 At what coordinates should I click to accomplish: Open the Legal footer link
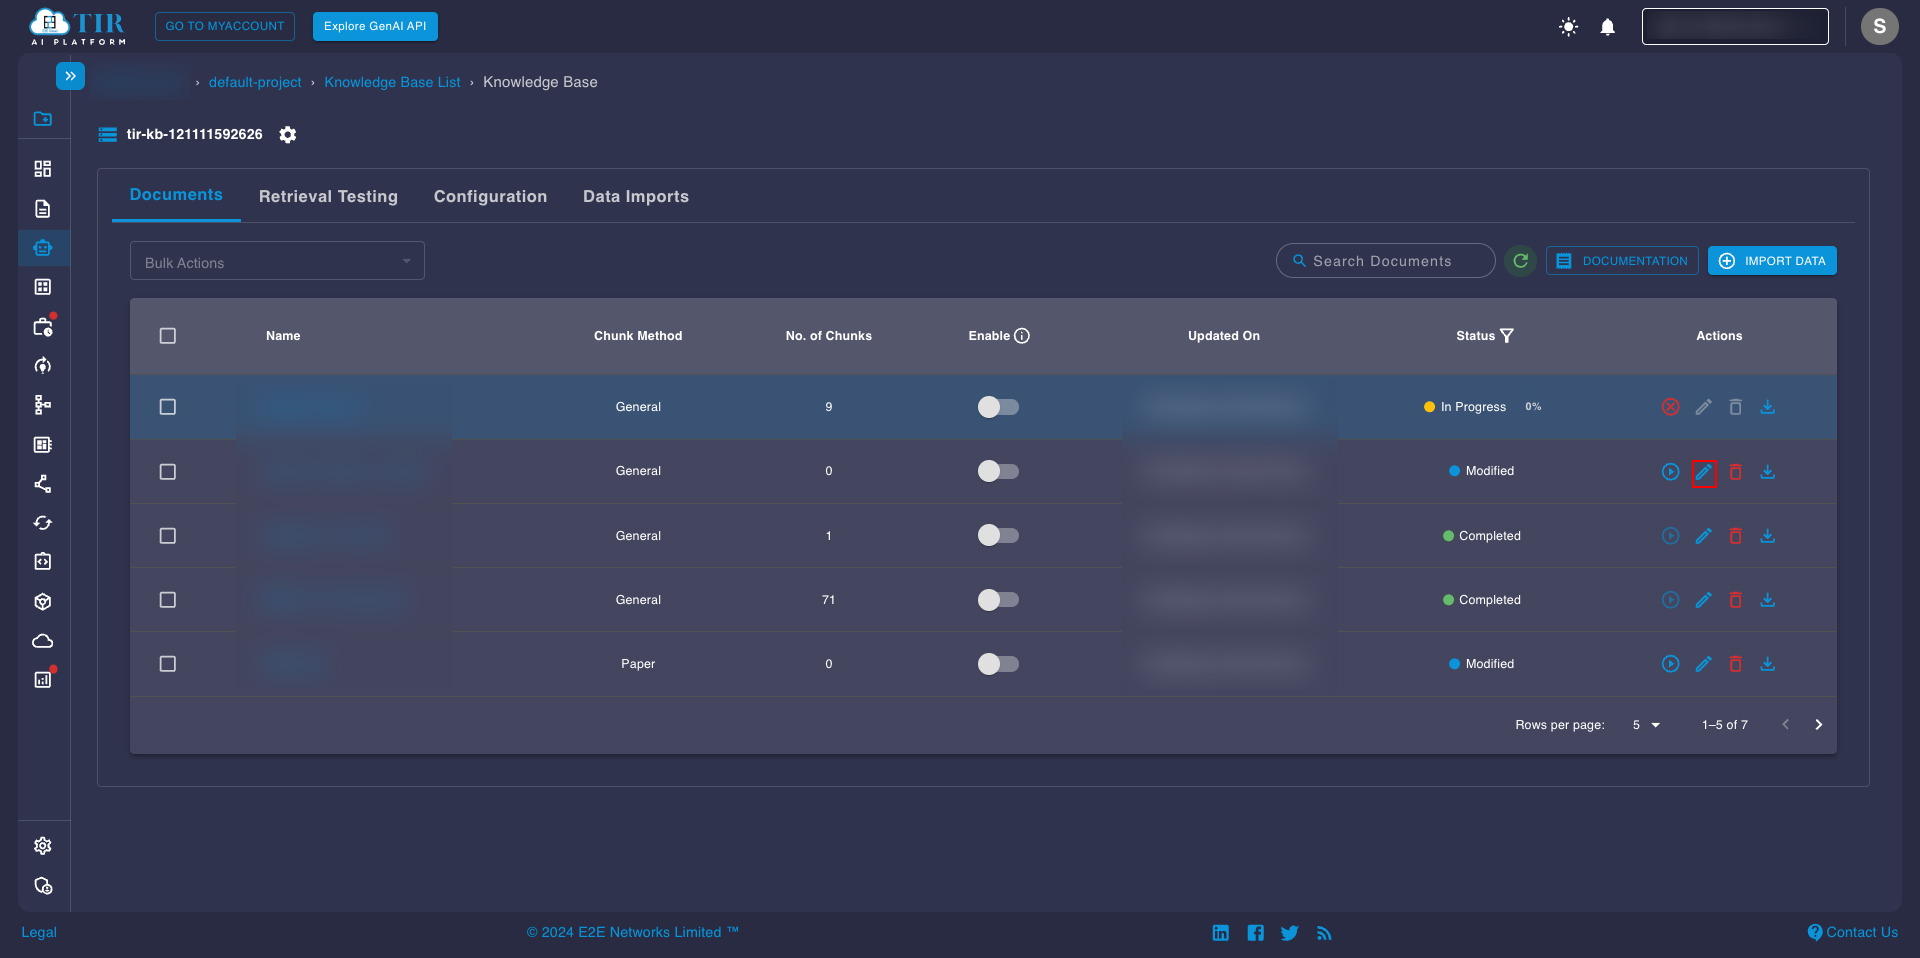[x=39, y=932]
